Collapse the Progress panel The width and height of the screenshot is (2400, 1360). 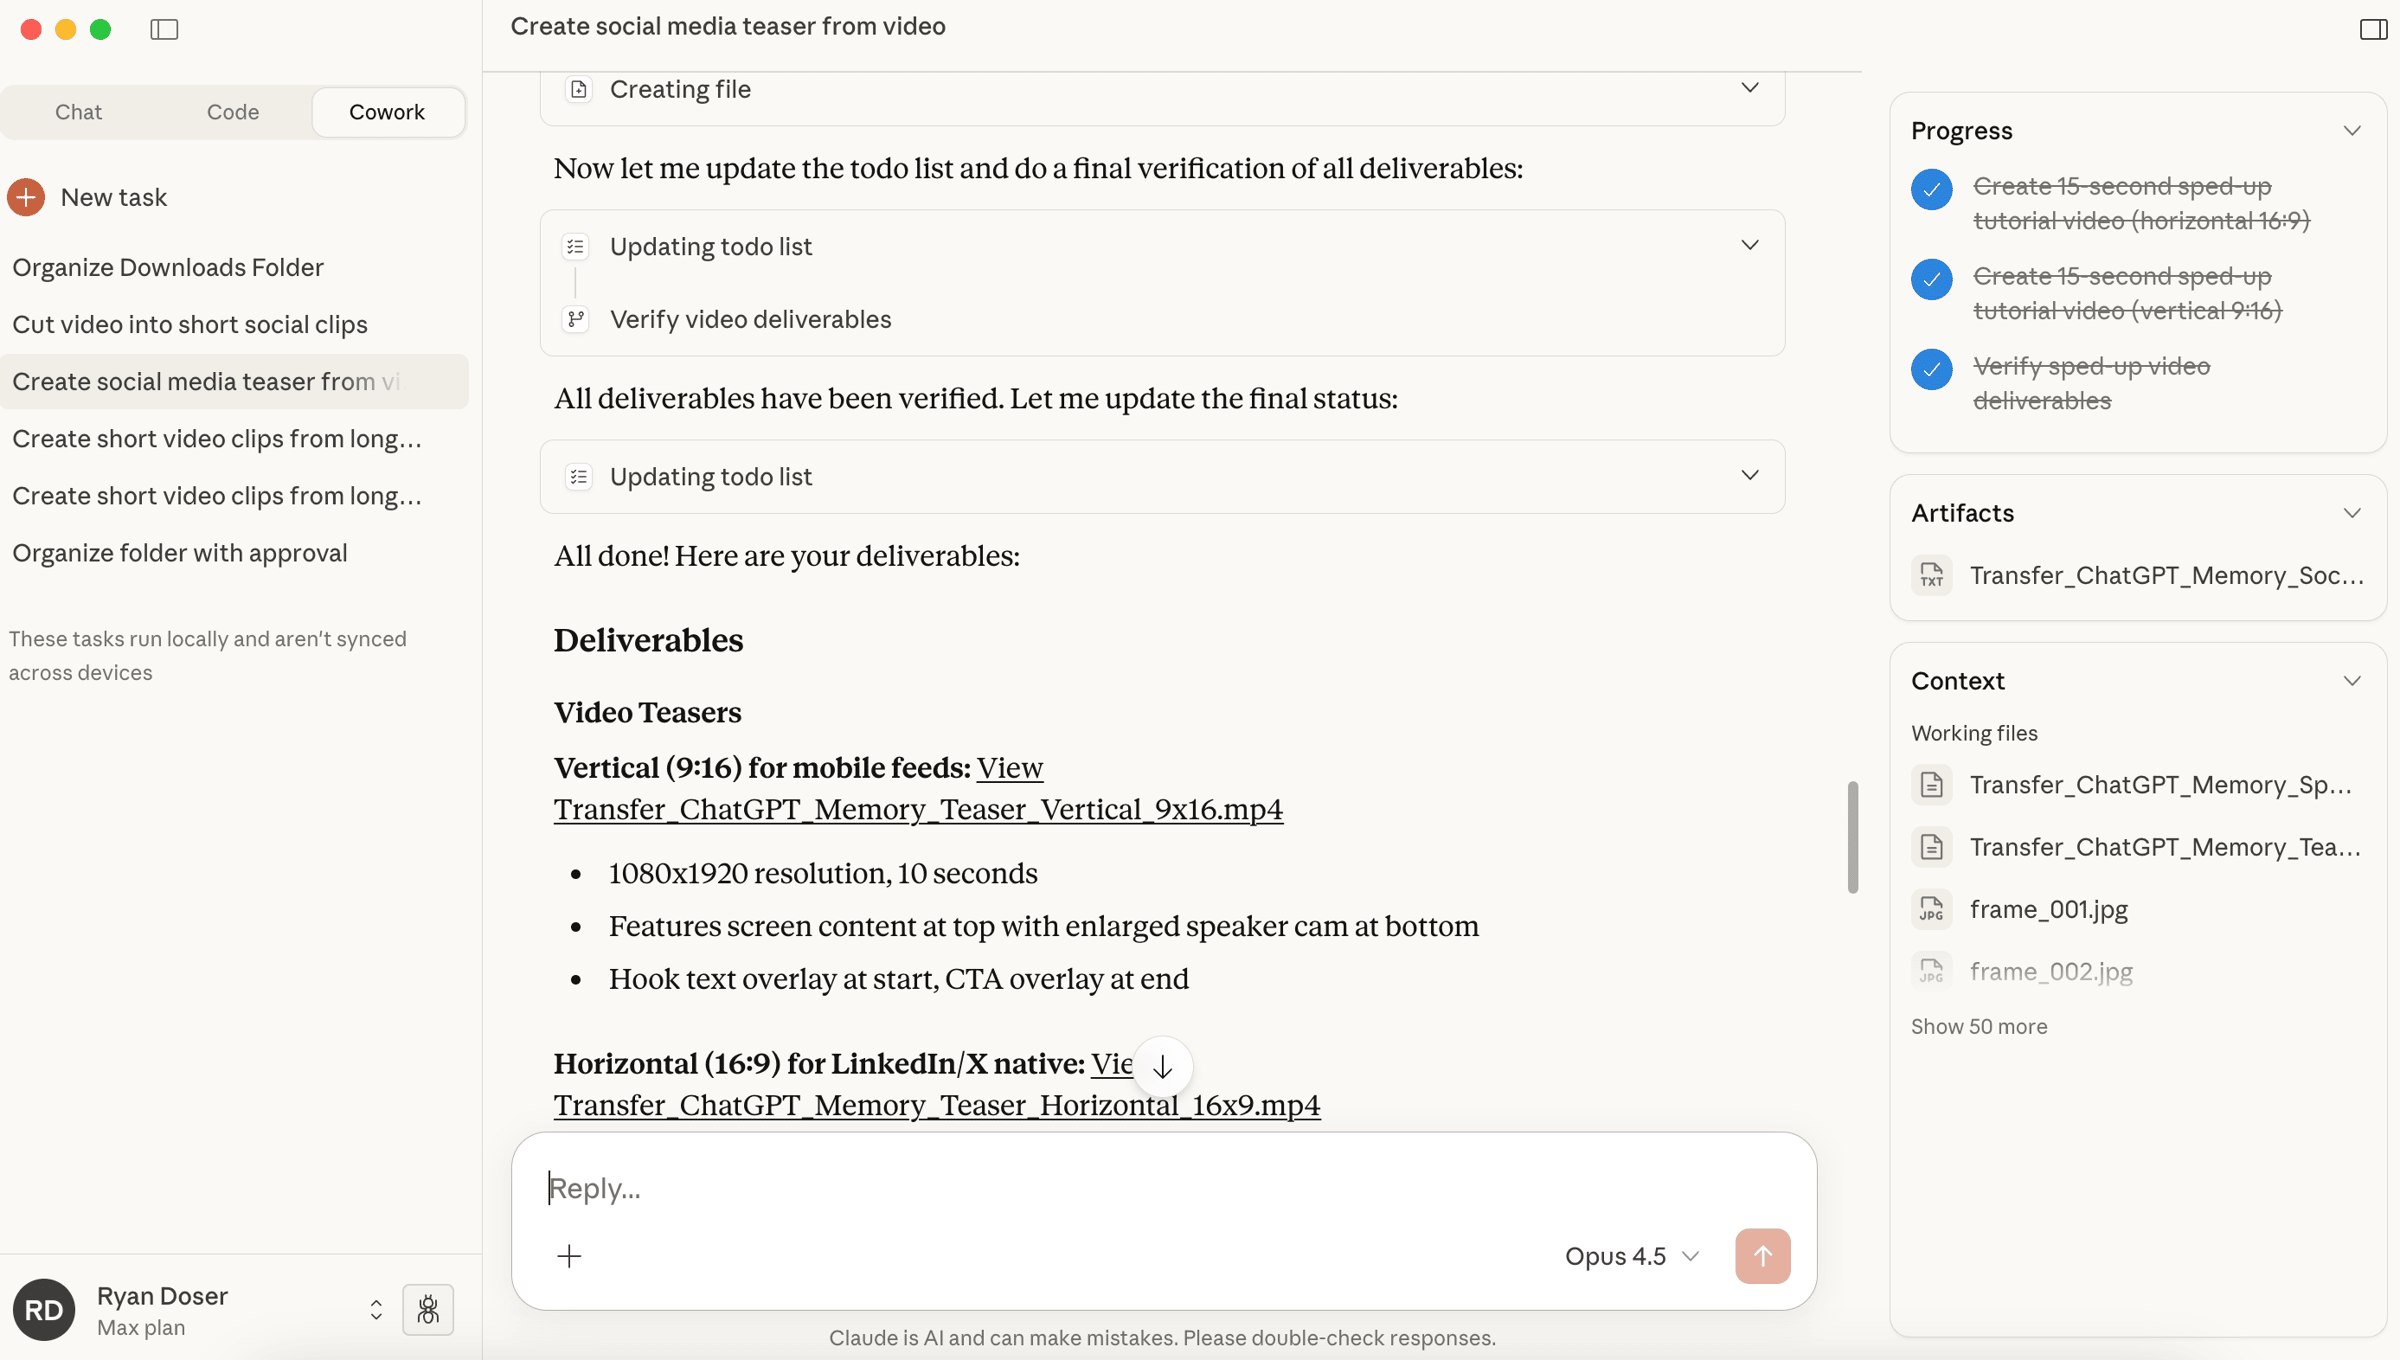tap(2351, 131)
